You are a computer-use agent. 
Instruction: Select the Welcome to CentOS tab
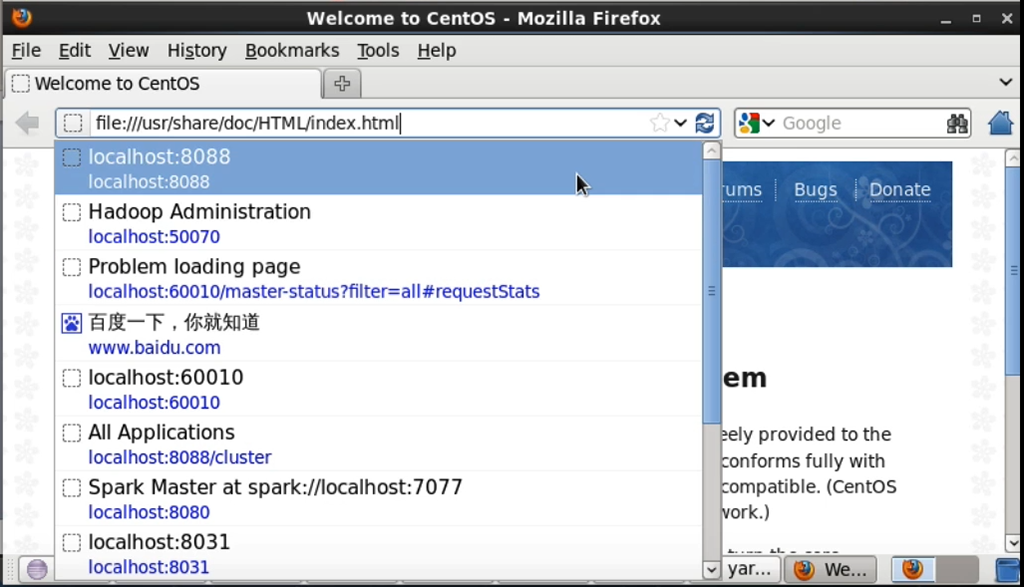point(163,84)
